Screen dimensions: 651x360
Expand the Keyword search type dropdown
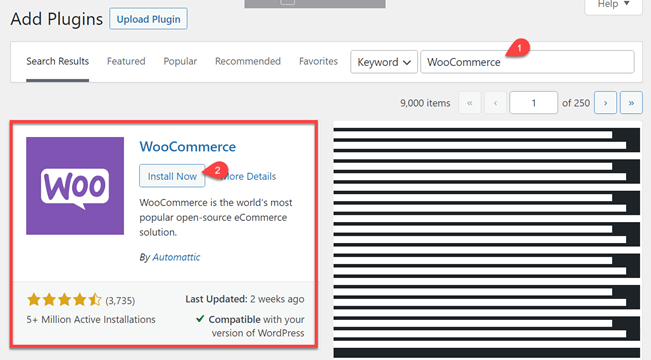384,62
